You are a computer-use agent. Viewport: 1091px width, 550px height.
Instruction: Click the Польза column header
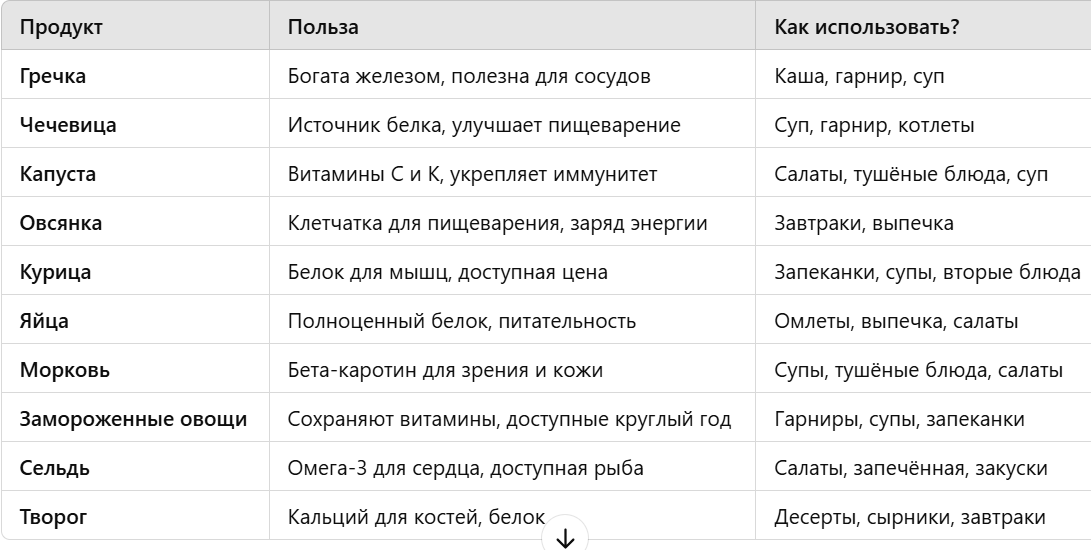click(x=324, y=27)
